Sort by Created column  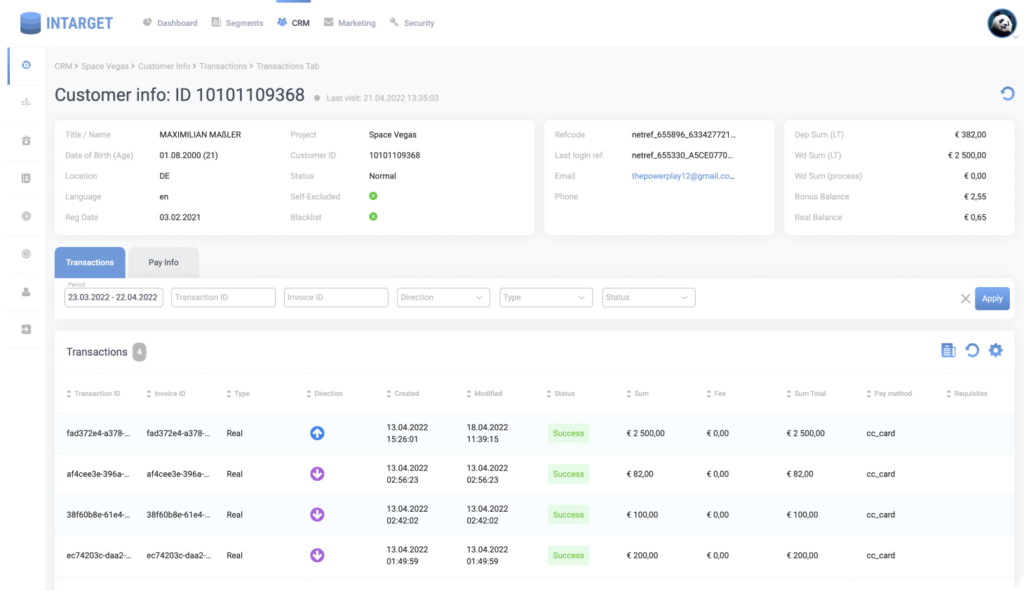[402, 394]
